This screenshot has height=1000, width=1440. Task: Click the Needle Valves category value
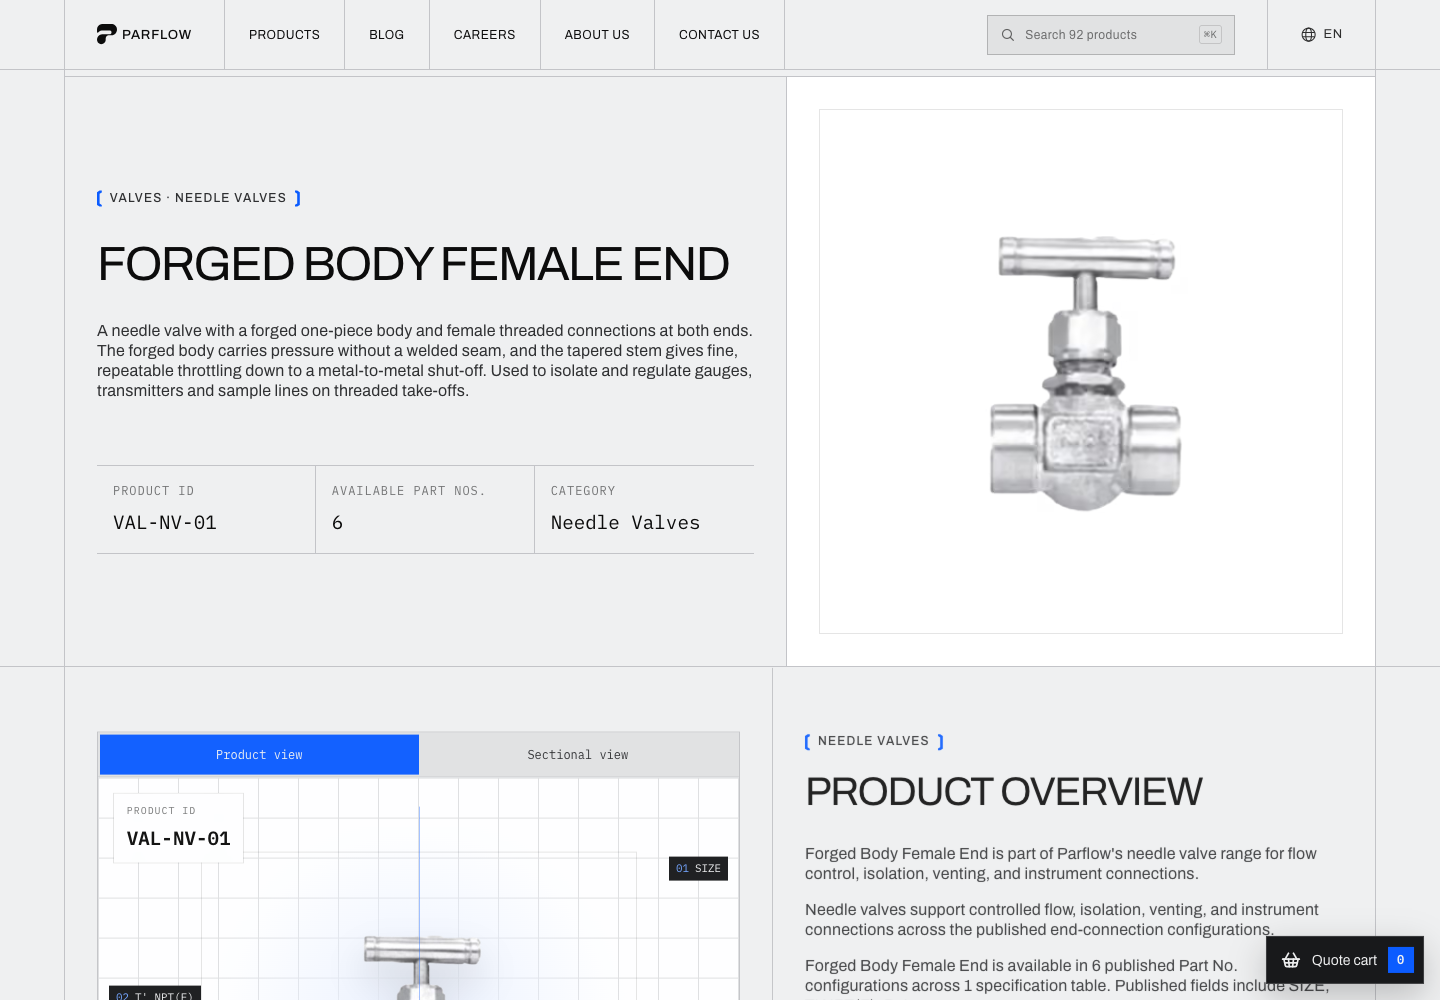[625, 523]
